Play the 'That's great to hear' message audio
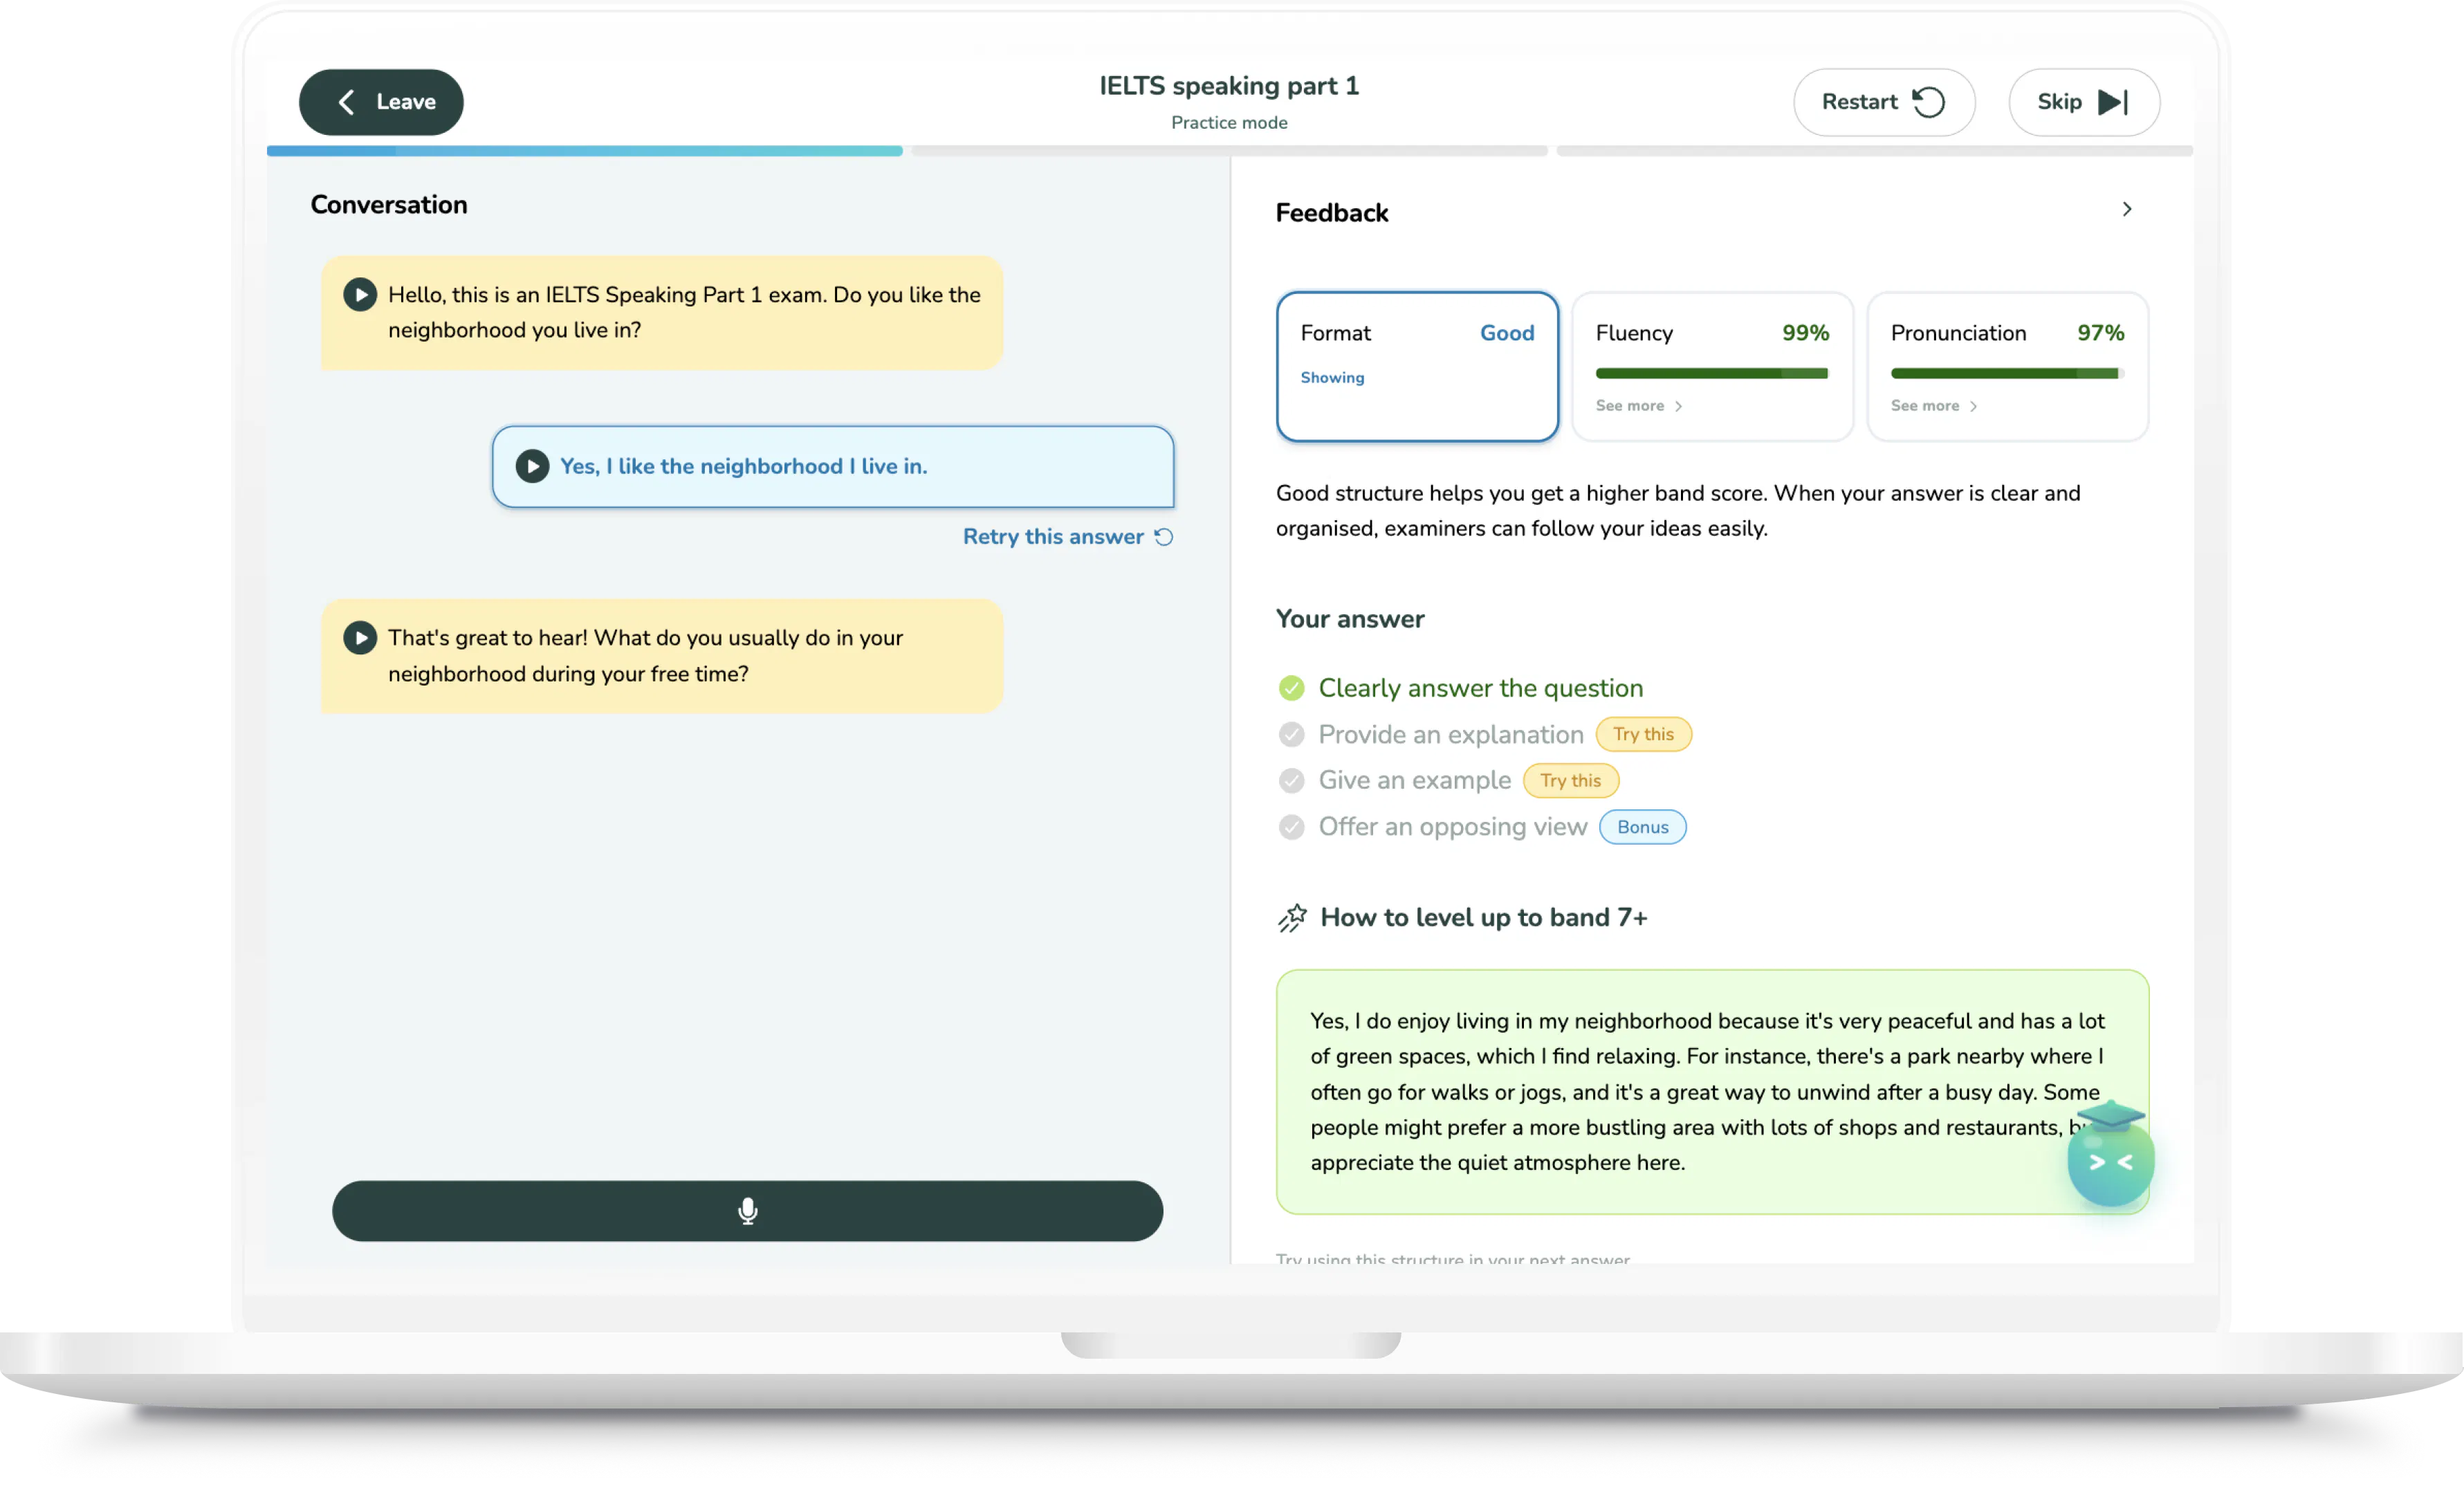The image size is (2464, 1486). [x=360, y=638]
